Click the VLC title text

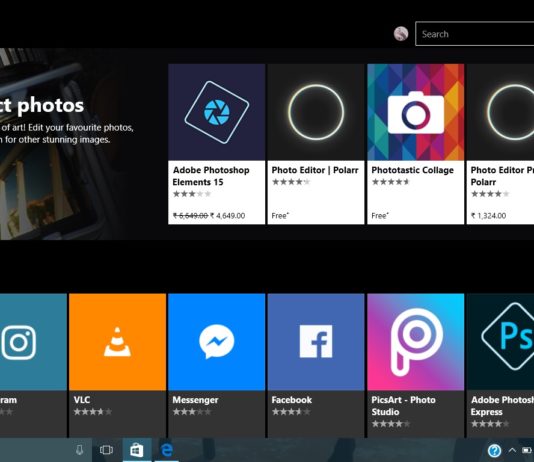tap(82, 400)
